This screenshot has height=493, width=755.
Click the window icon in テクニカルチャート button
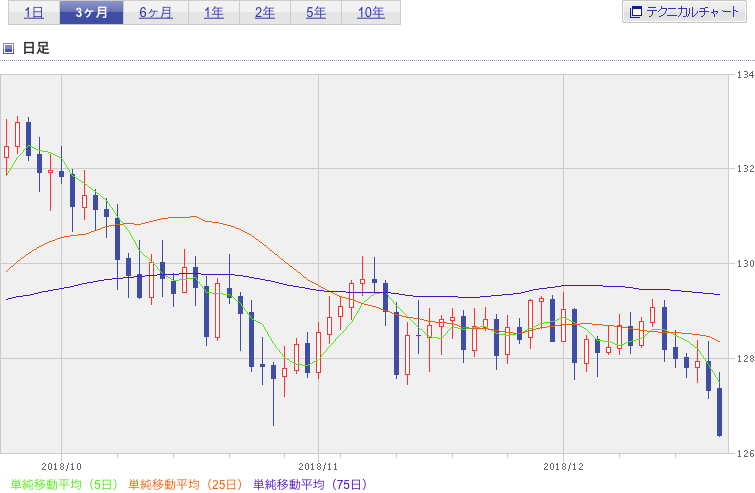point(636,12)
